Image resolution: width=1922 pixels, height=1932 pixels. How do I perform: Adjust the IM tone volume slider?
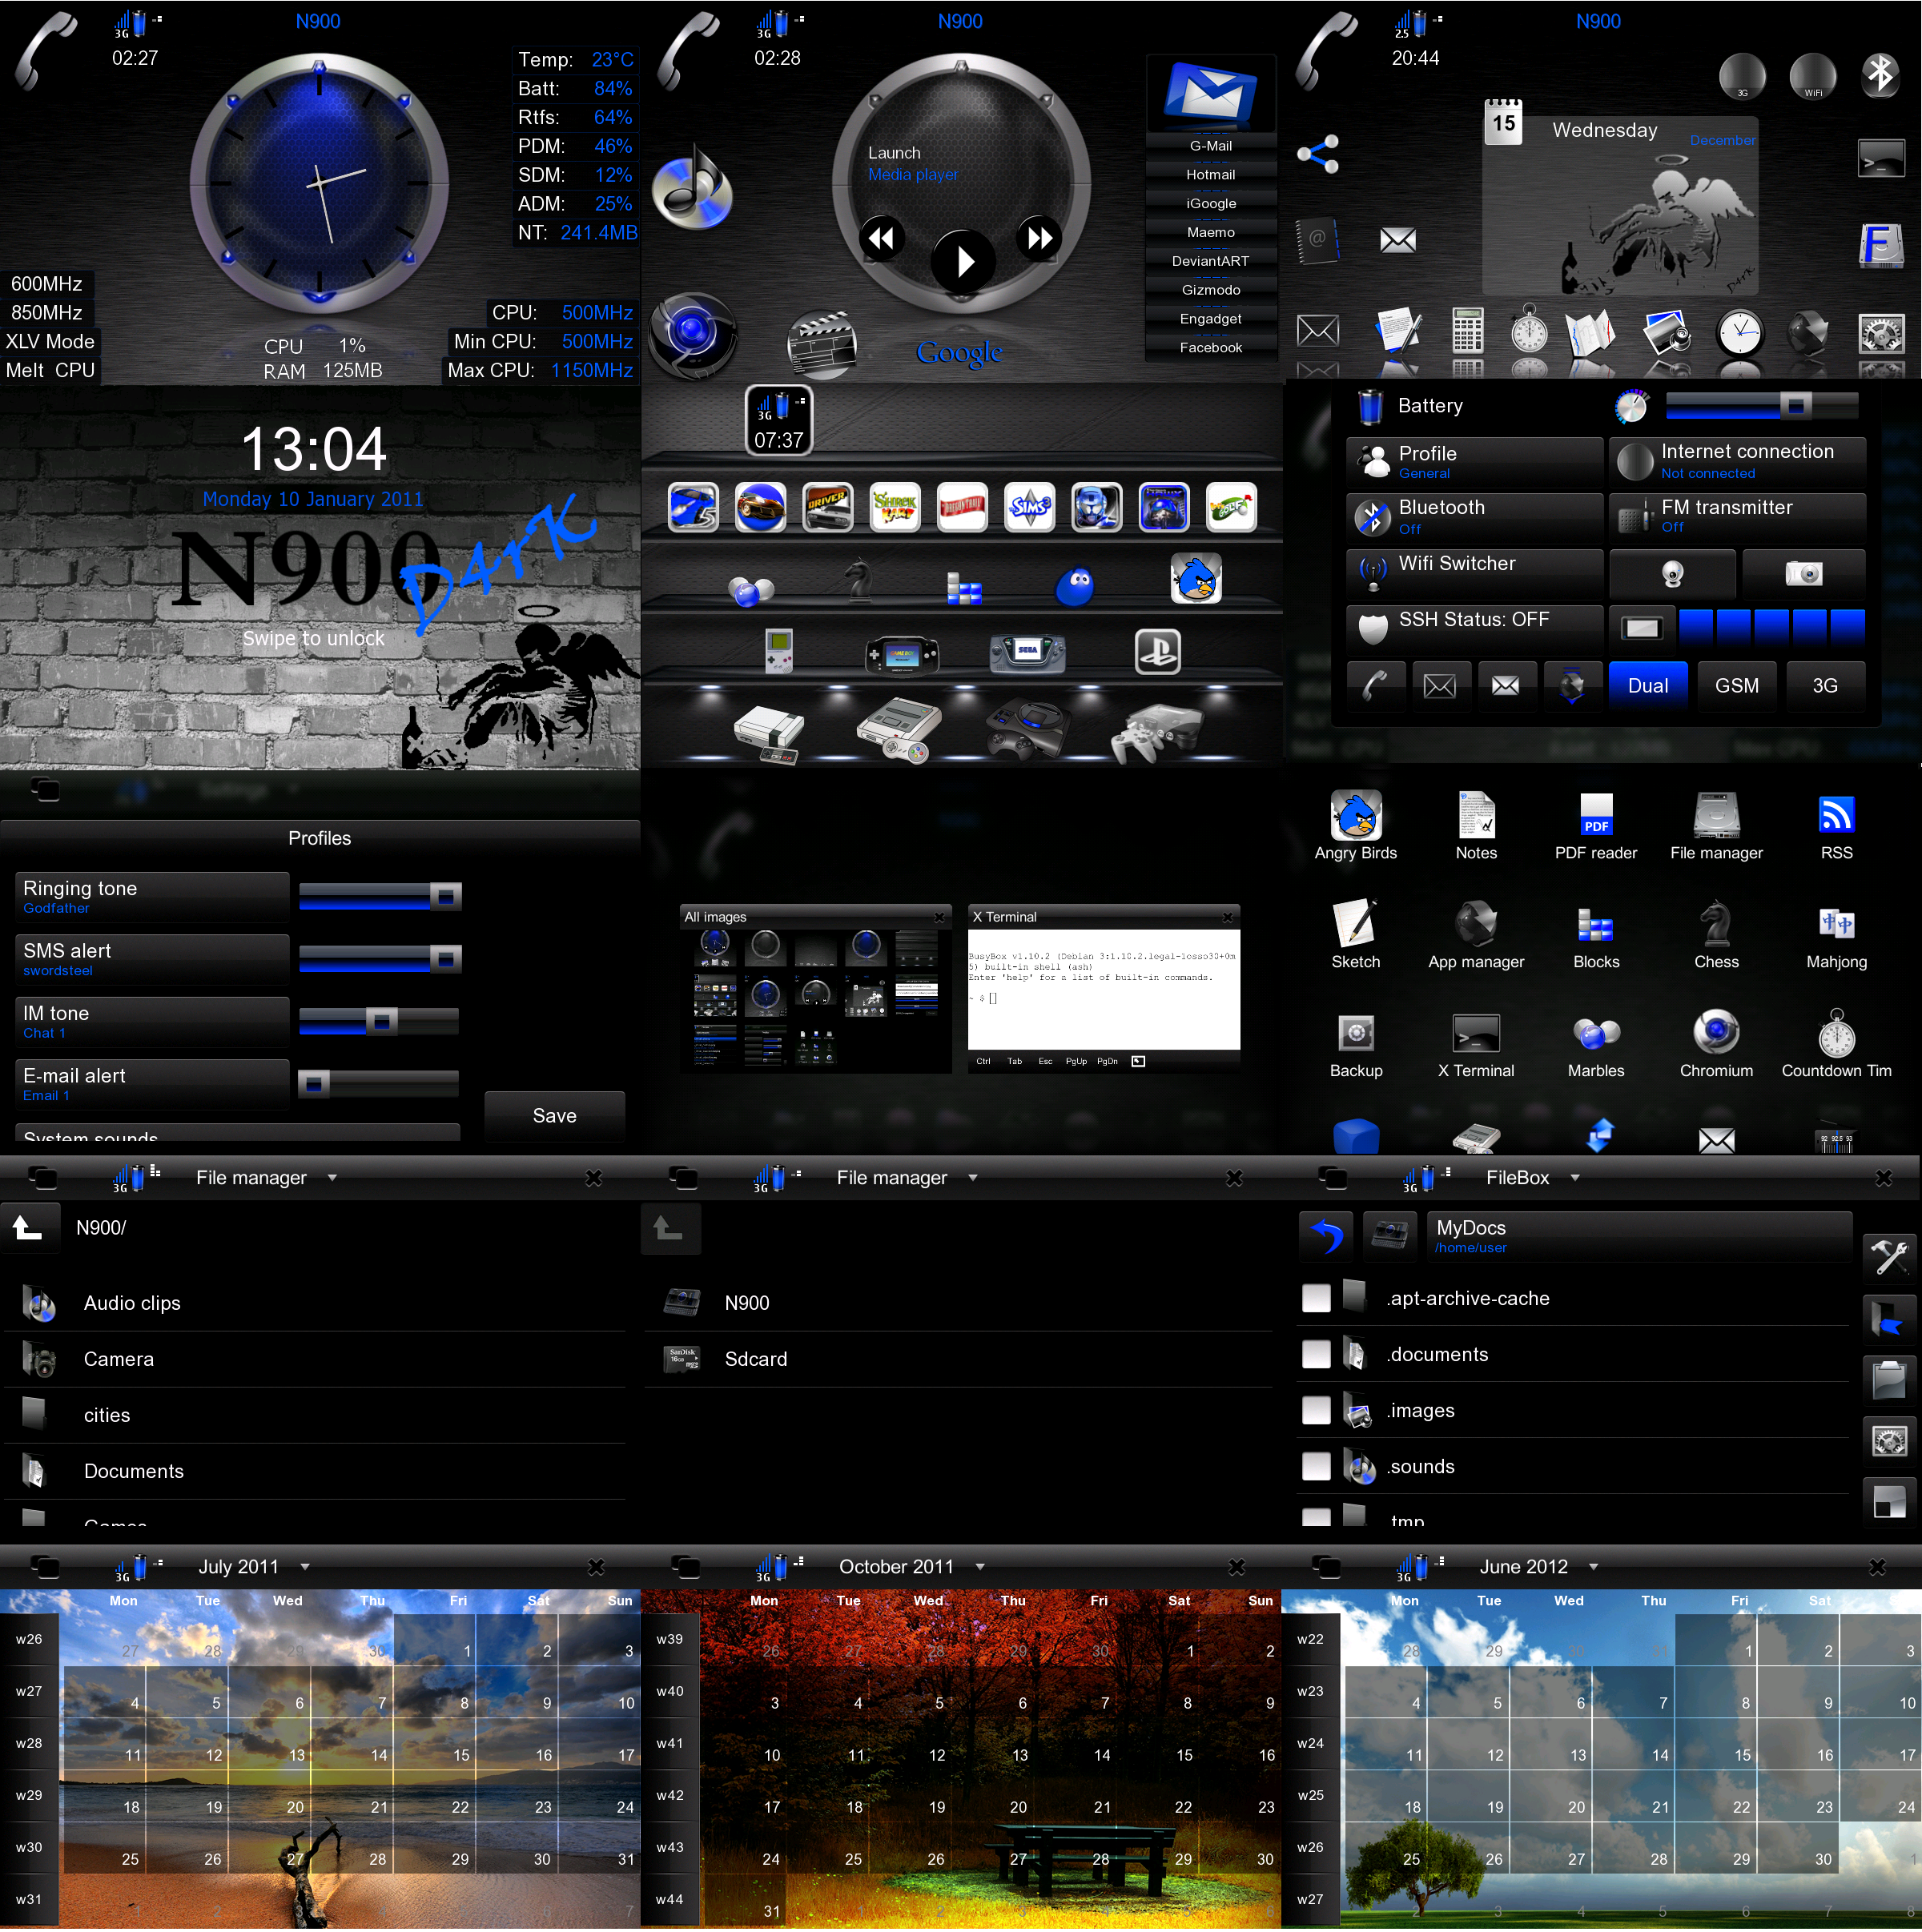pos(379,1022)
